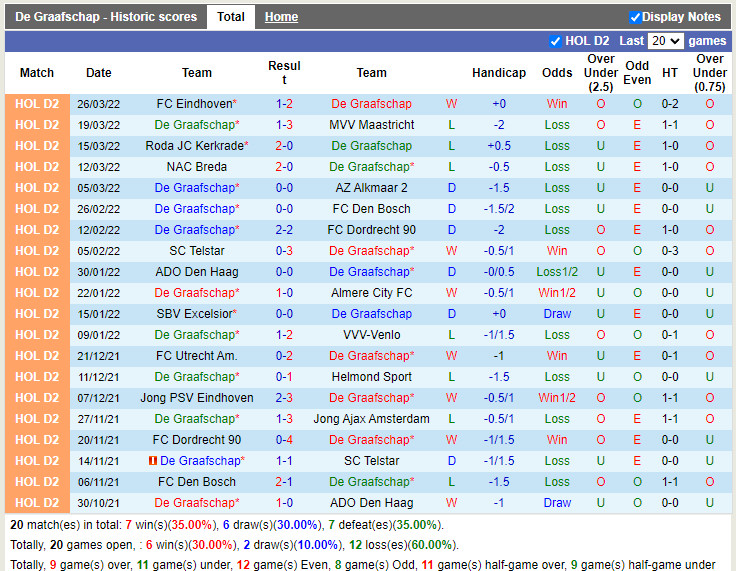Open FC Eindhoven team link on 26/03/22
The height and width of the screenshot is (571, 736).
pyautogui.click(x=194, y=104)
